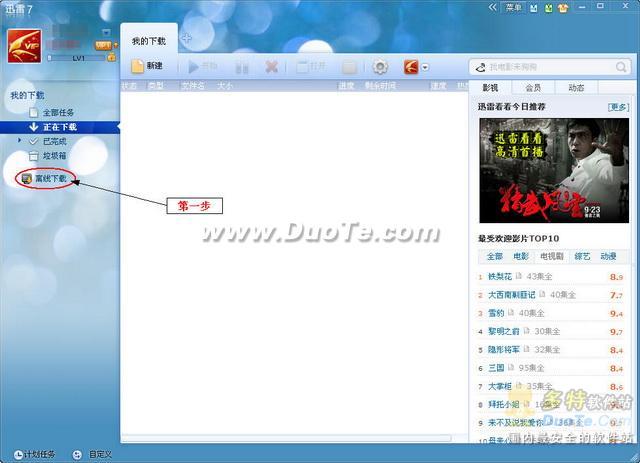
Task: Open settings via the gear icon
Action: click(x=380, y=67)
